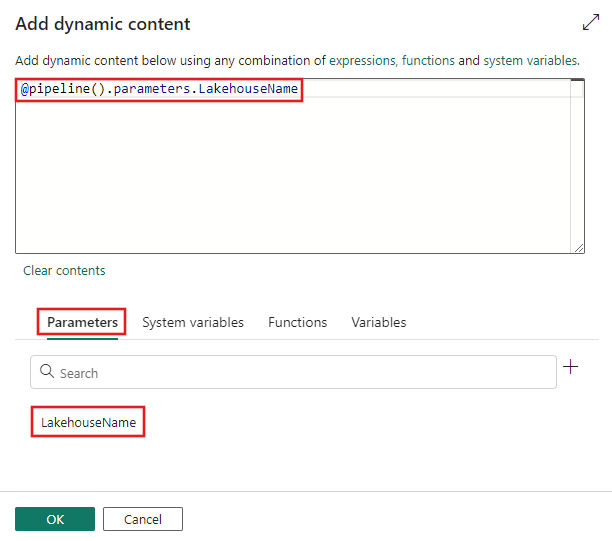
Task: Click the expression editor's vertical scrollbar
Action: point(577,160)
